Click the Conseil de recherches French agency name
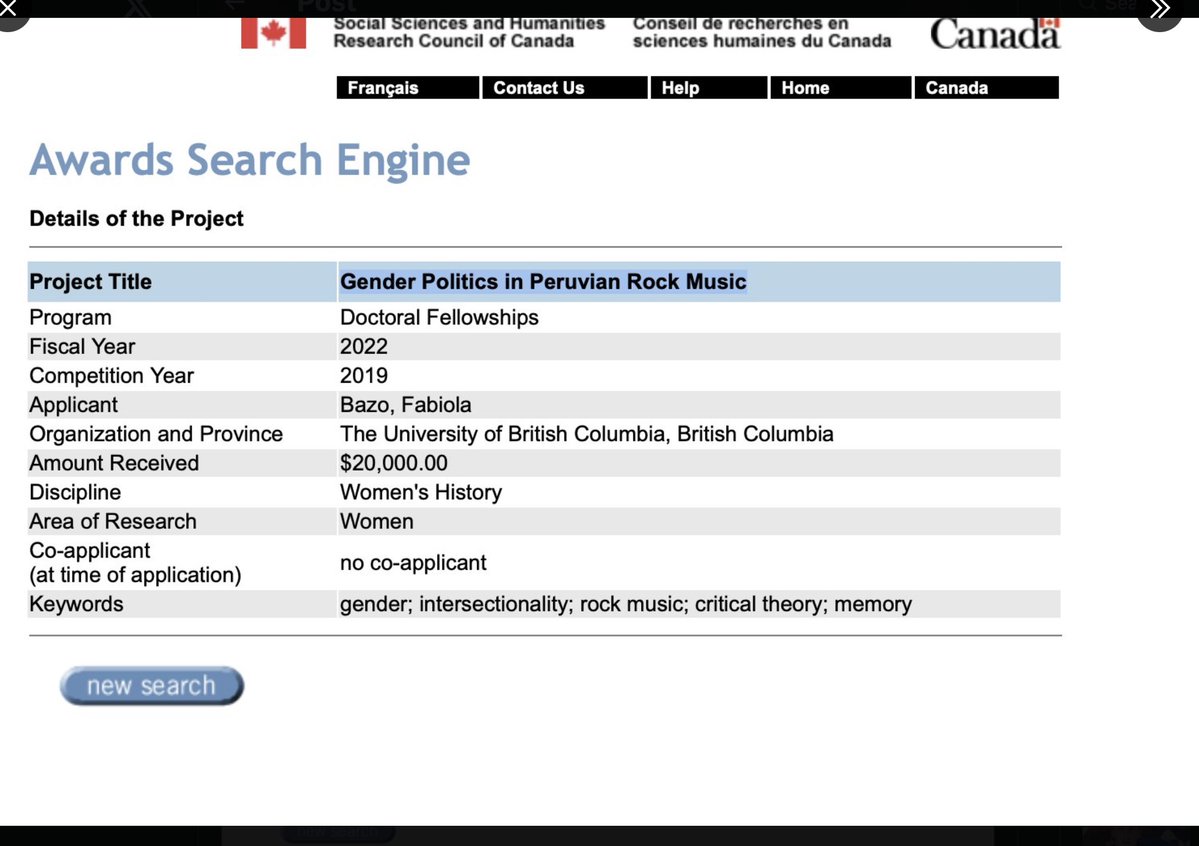Viewport: 1199px width, 846px height. tap(761, 32)
